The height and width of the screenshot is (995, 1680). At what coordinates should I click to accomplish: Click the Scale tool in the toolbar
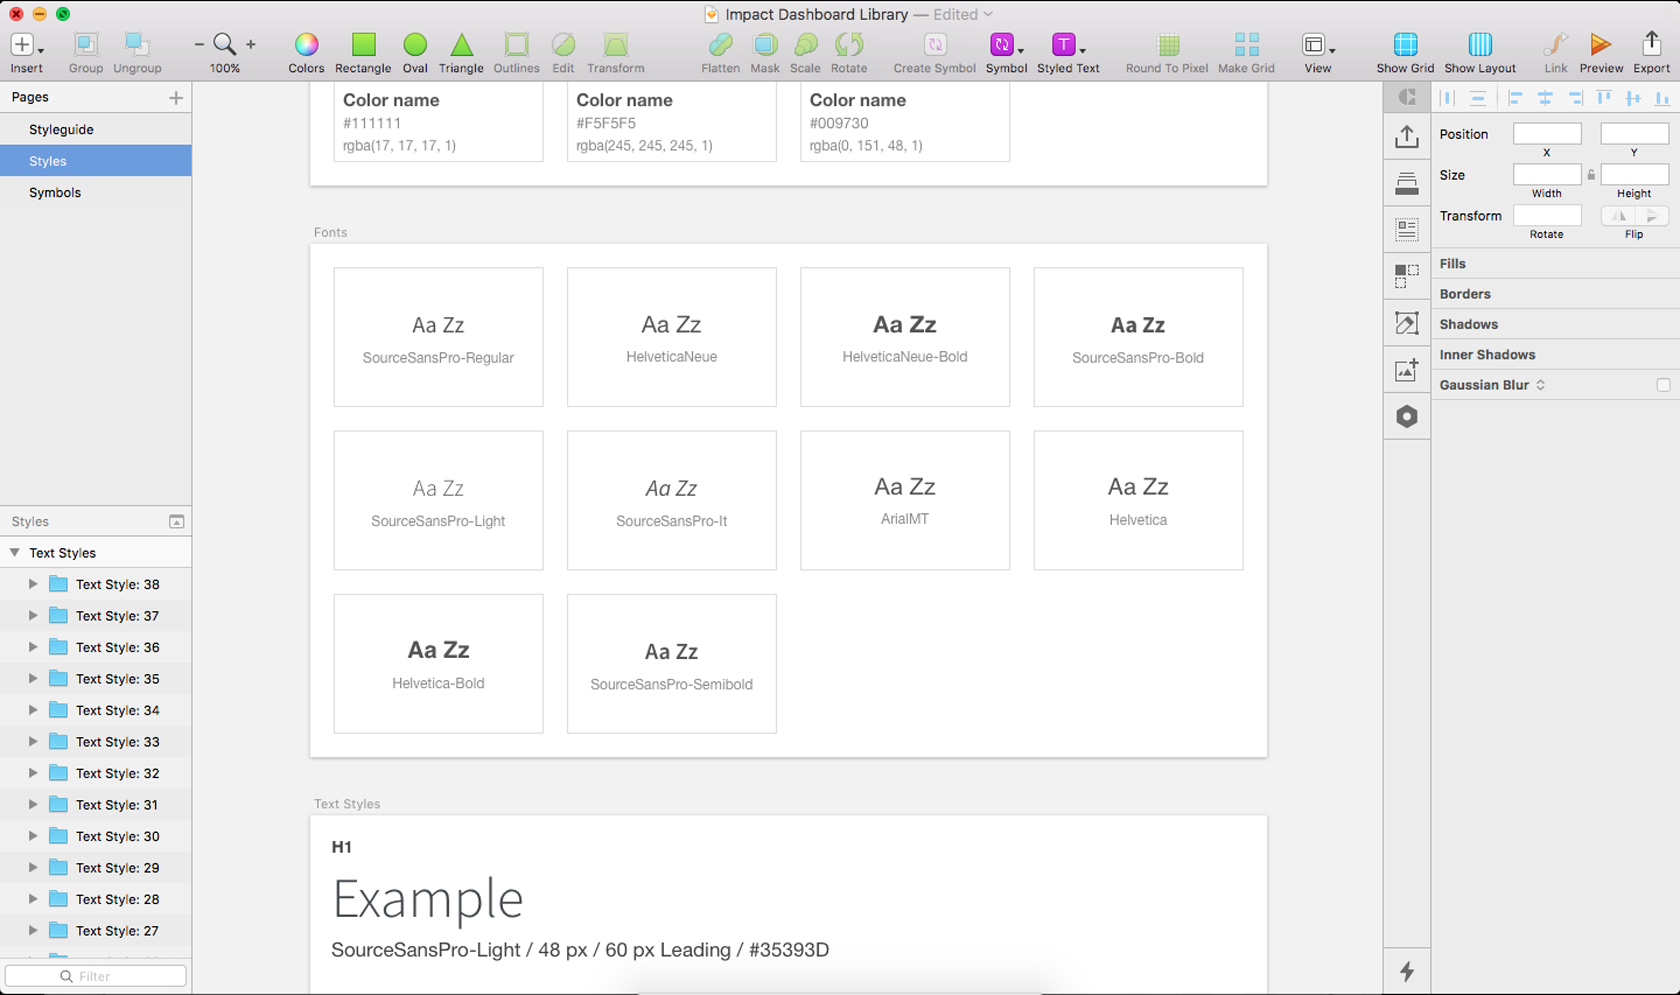(x=804, y=44)
